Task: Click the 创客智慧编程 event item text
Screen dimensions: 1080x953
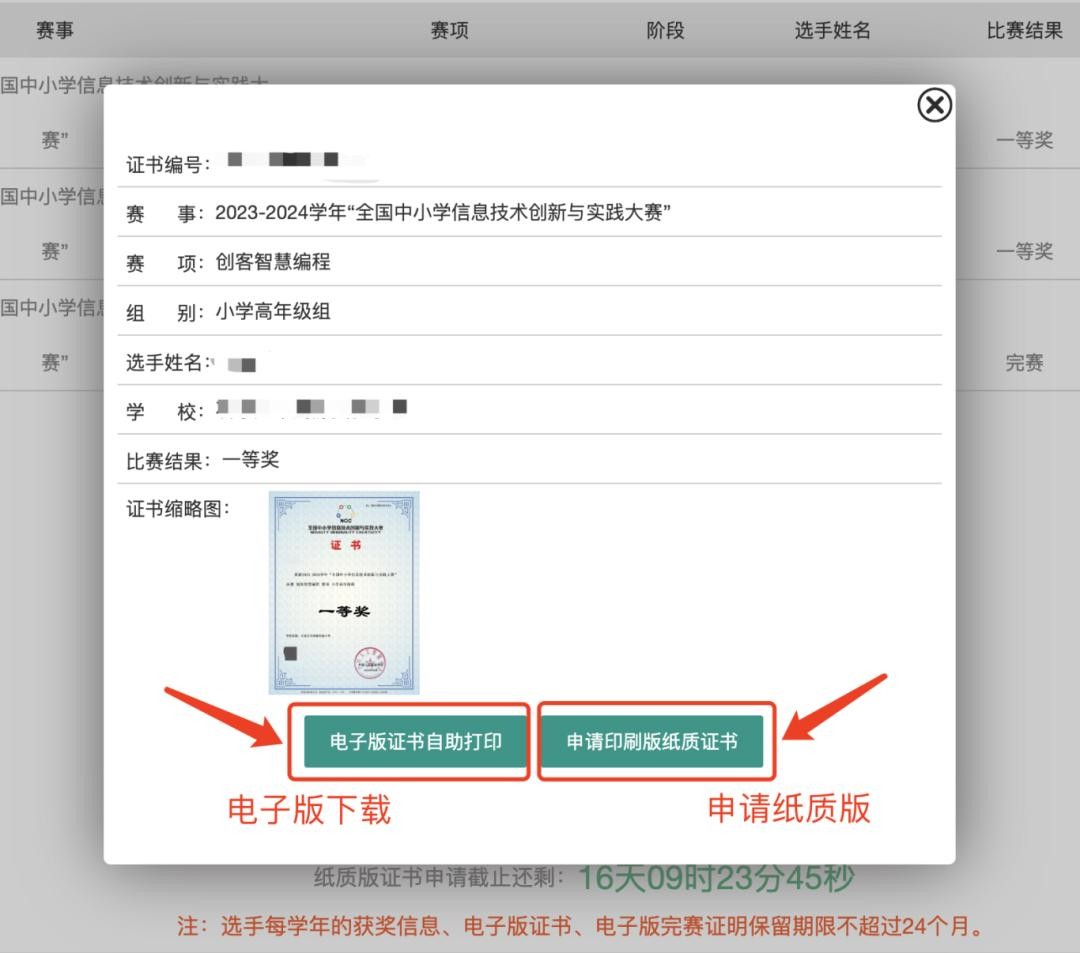Action: (273, 262)
